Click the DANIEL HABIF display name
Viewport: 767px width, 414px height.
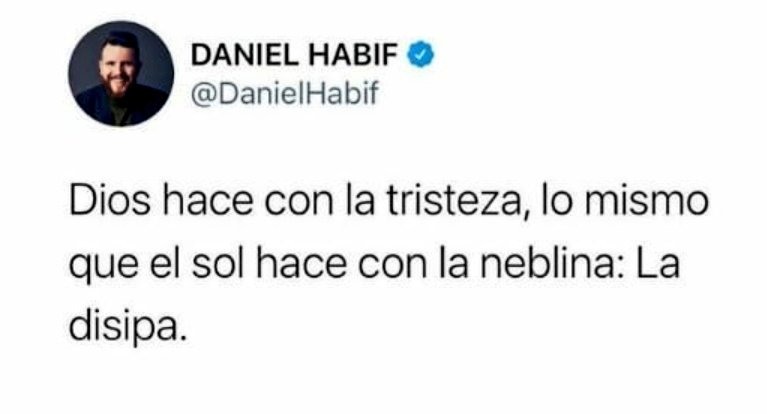(x=294, y=55)
